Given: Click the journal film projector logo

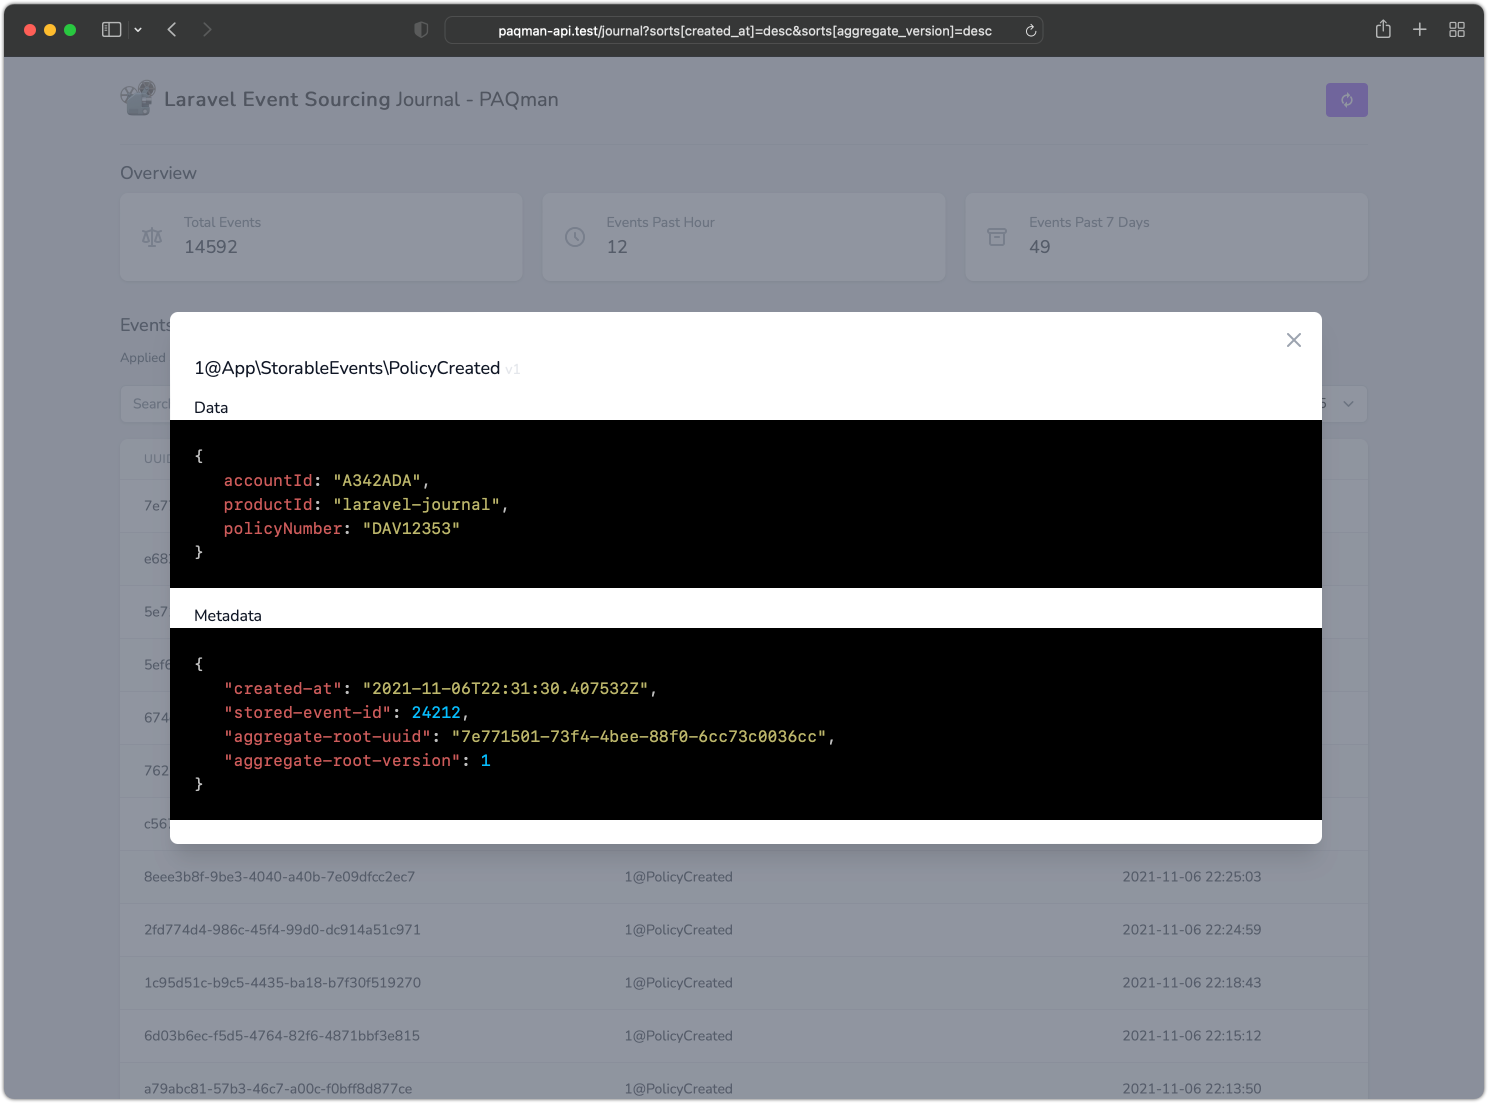Looking at the screenshot, I should [138, 98].
